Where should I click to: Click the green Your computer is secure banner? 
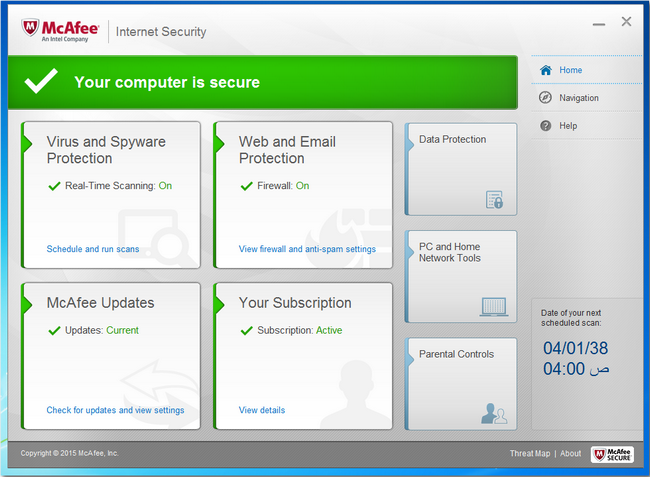[265, 82]
